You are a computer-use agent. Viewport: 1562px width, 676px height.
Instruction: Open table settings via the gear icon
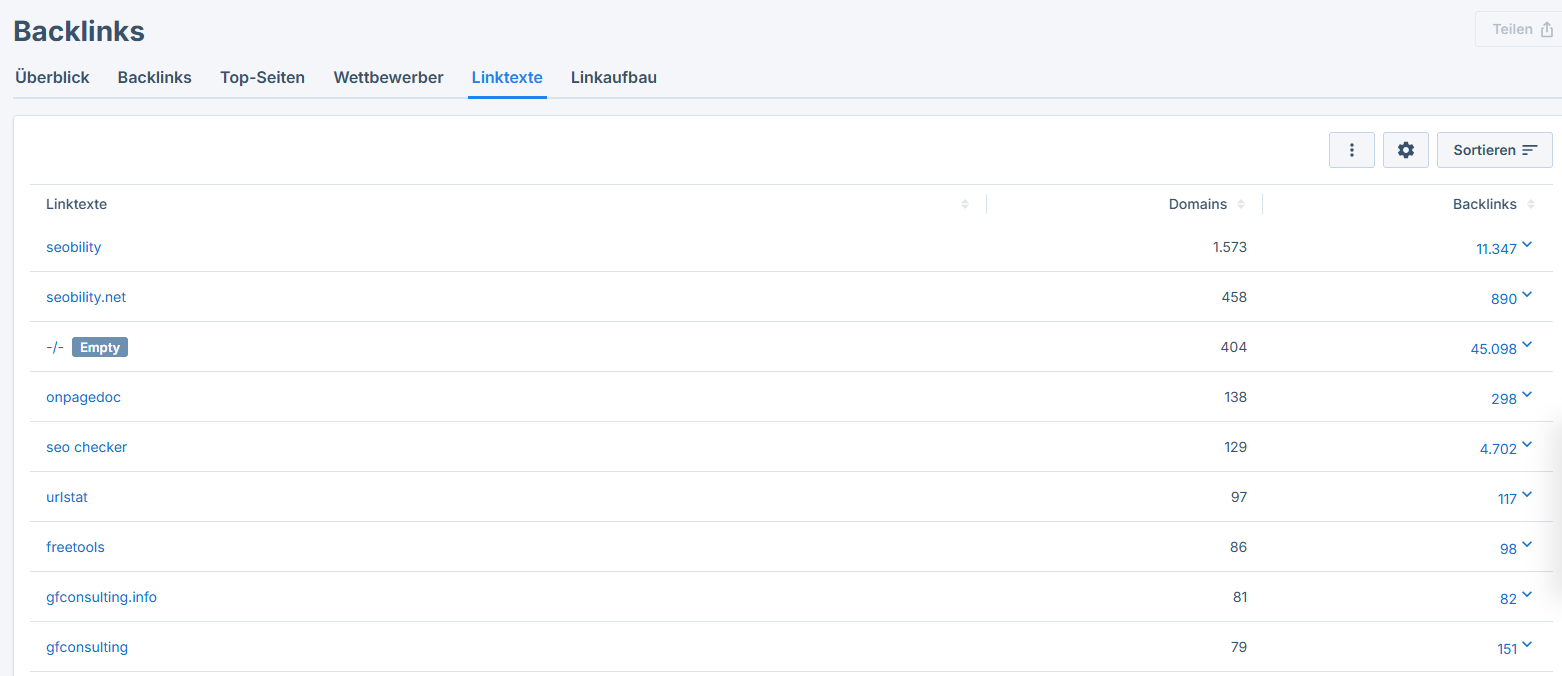tap(1406, 150)
